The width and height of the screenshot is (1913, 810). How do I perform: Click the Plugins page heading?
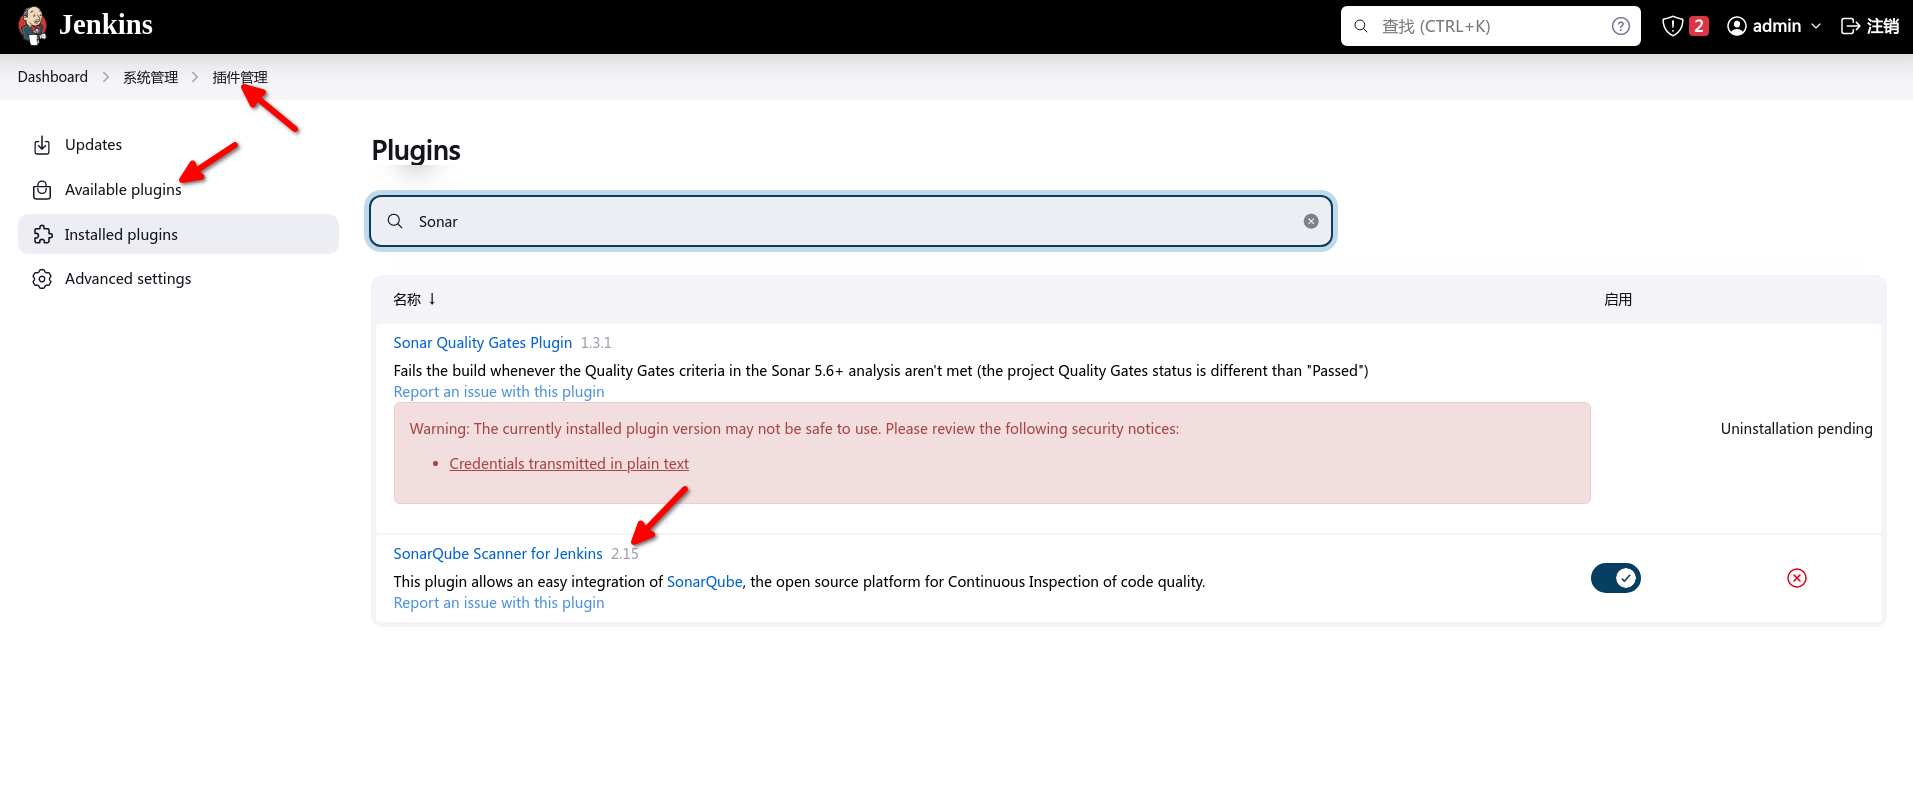tap(416, 150)
